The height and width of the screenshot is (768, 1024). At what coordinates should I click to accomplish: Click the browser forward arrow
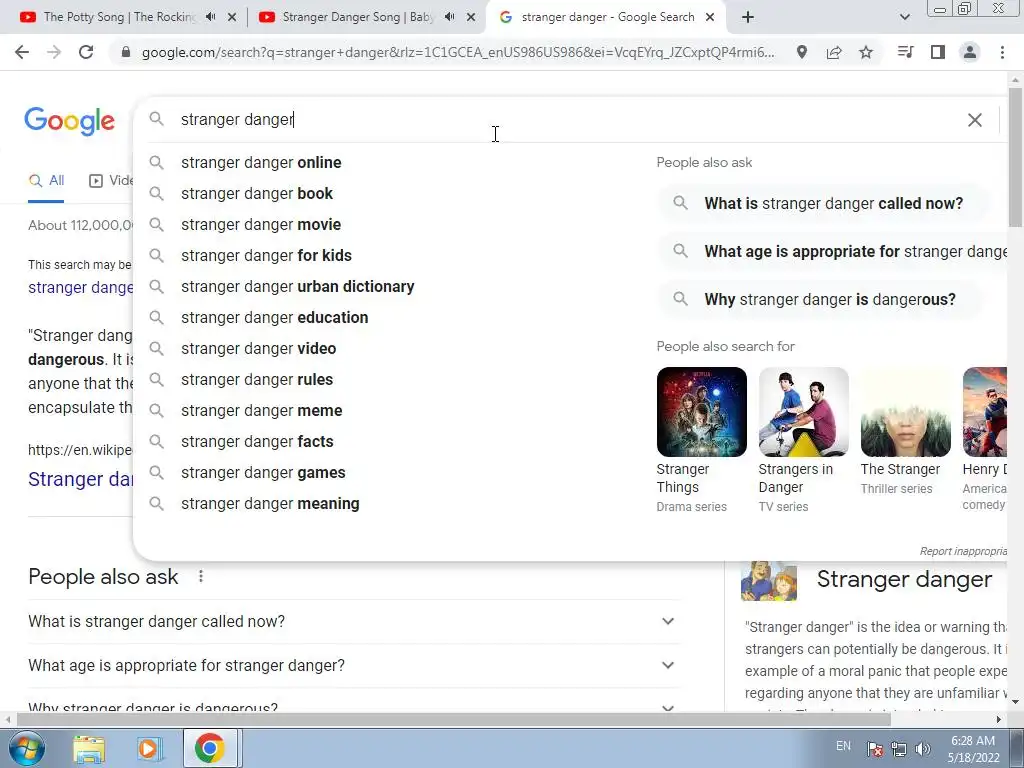[54, 52]
